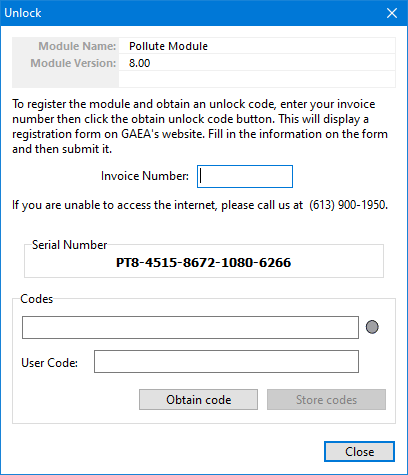Click the Invoice Number label
This screenshot has width=408, height=475.
[x=145, y=176]
